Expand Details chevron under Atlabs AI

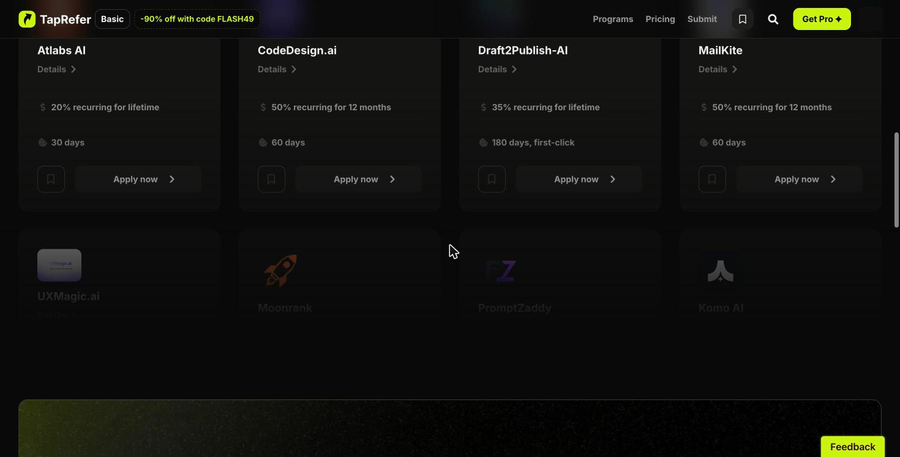(x=73, y=69)
